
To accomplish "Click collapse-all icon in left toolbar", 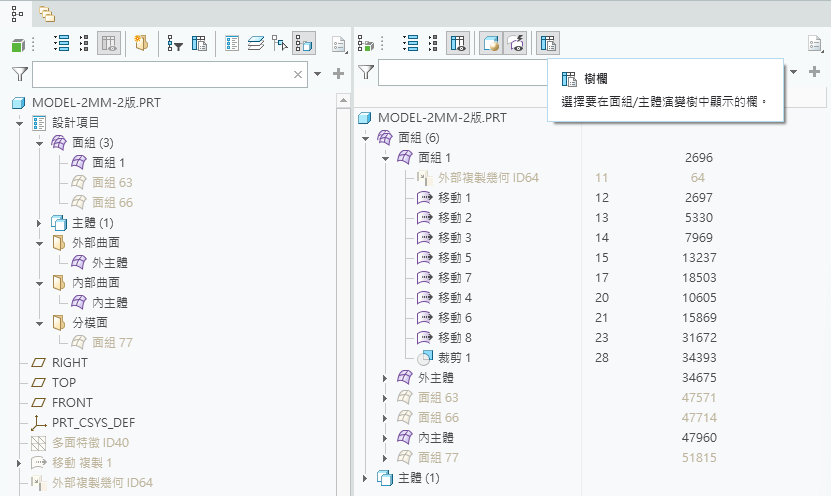I will (x=84, y=43).
